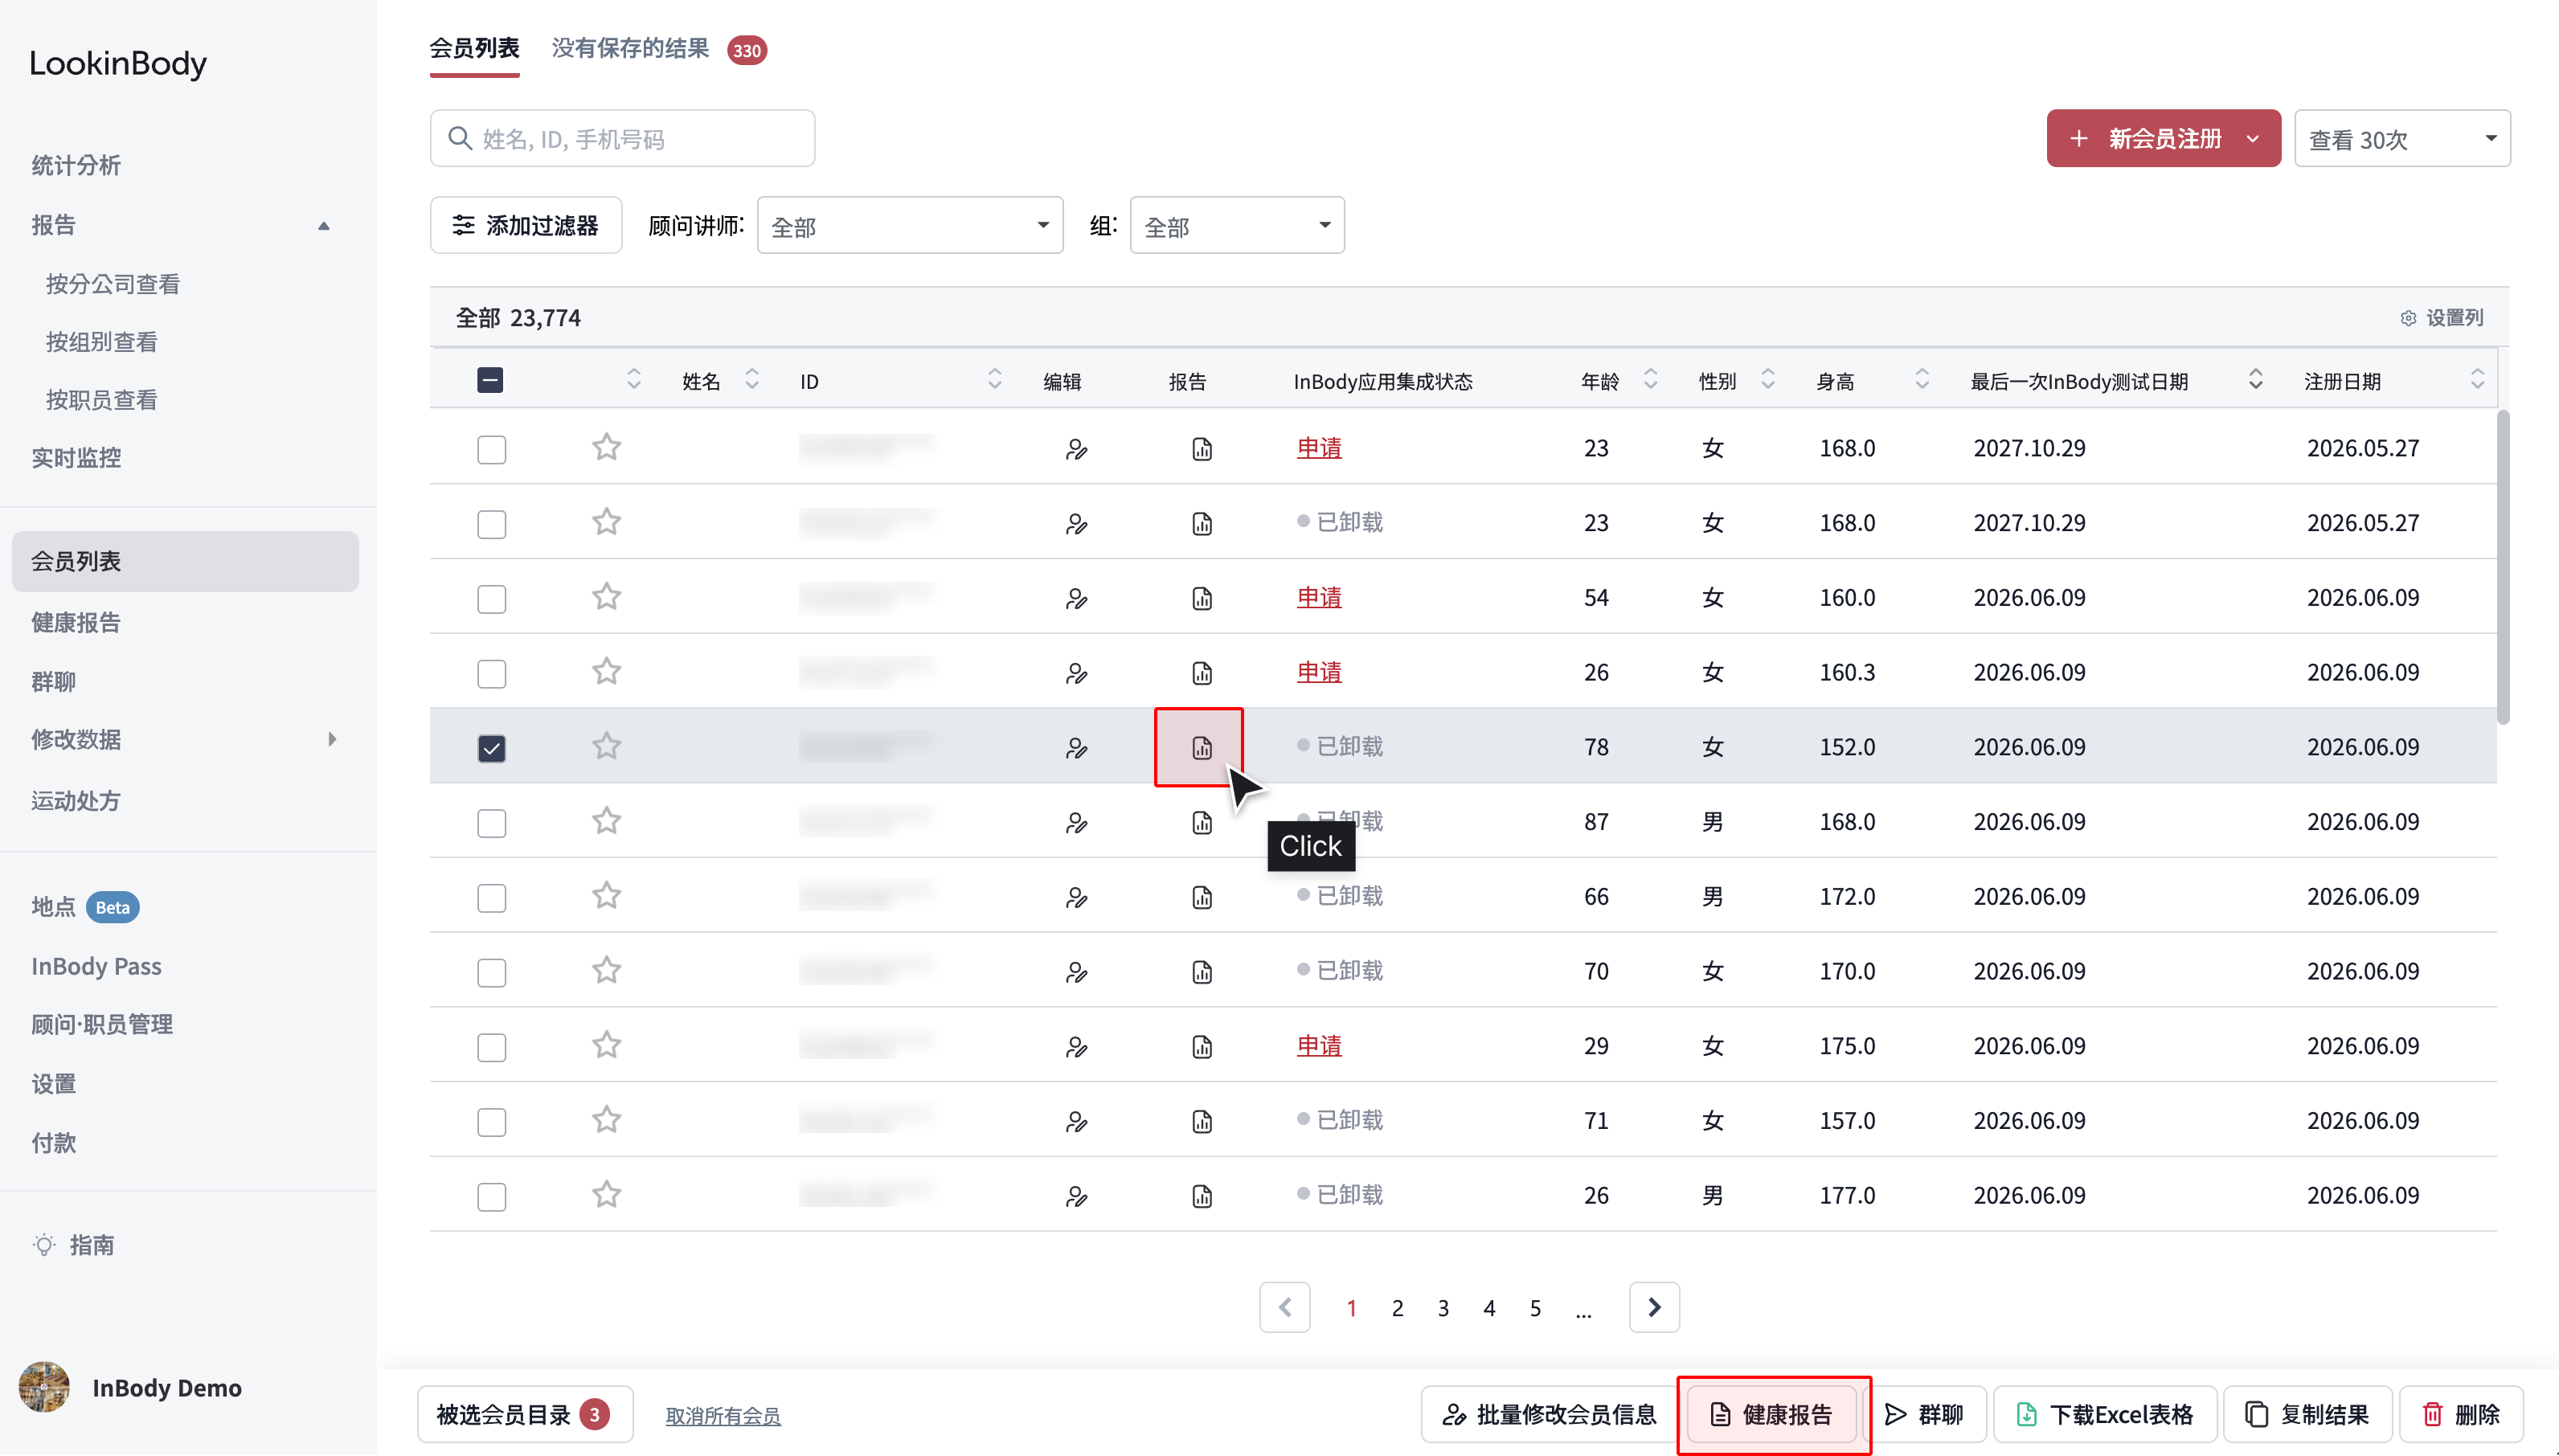Select the 会员列表 tab
The height and width of the screenshot is (1456, 2559).
point(474,48)
